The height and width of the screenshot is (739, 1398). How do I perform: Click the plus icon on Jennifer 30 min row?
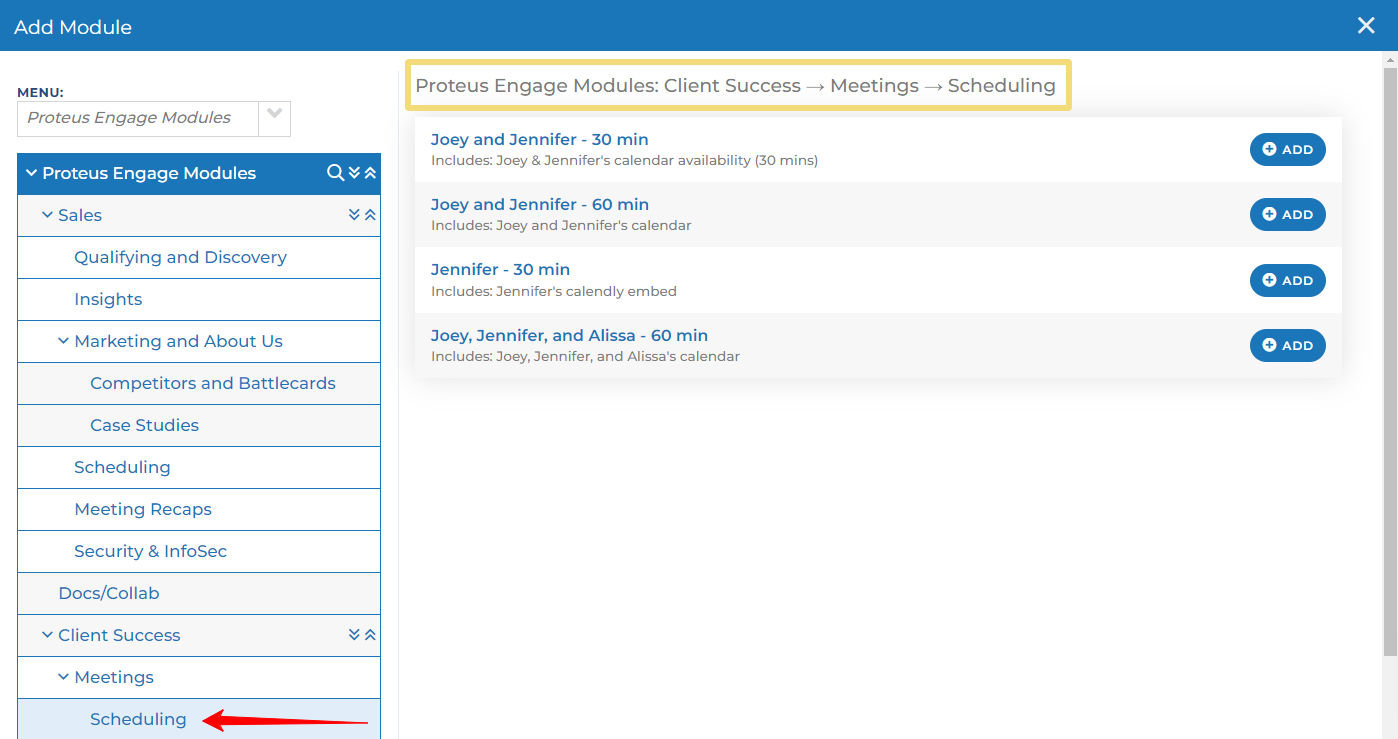point(1268,280)
